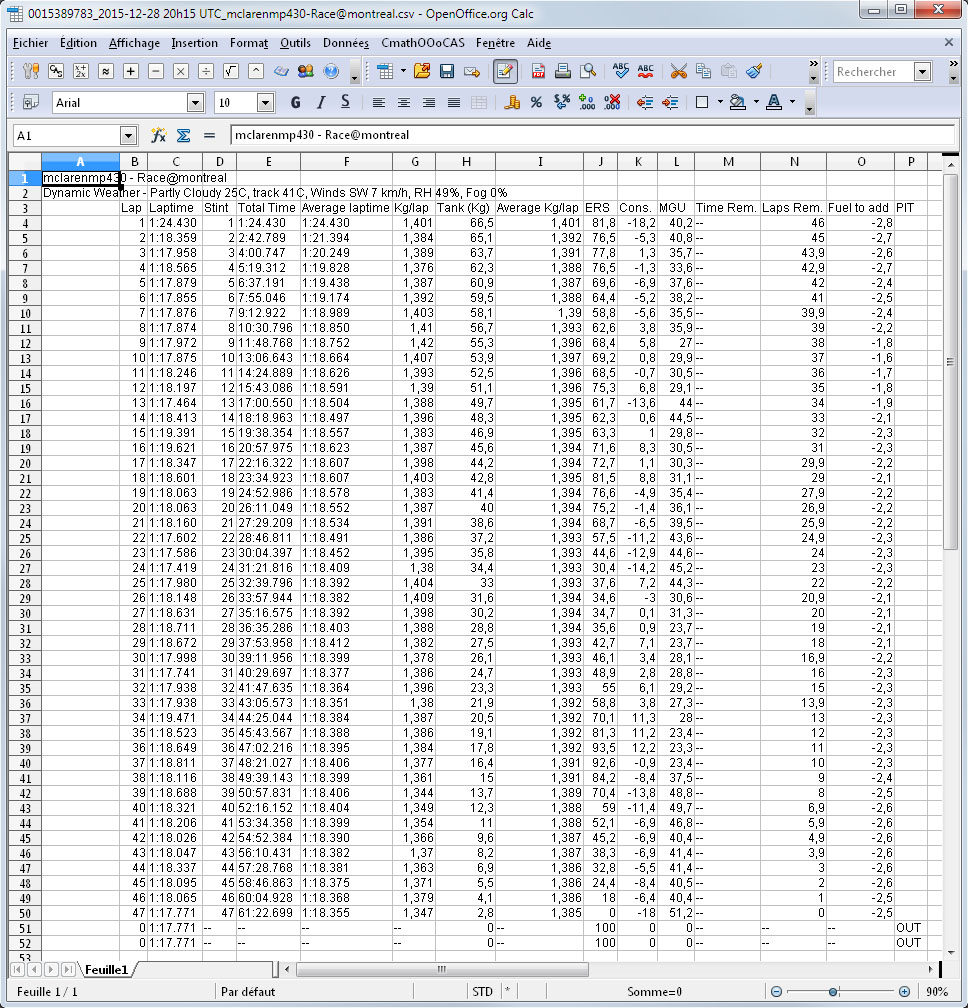Select column H header
Viewport: 968px width, 1008px height.
(465, 162)
